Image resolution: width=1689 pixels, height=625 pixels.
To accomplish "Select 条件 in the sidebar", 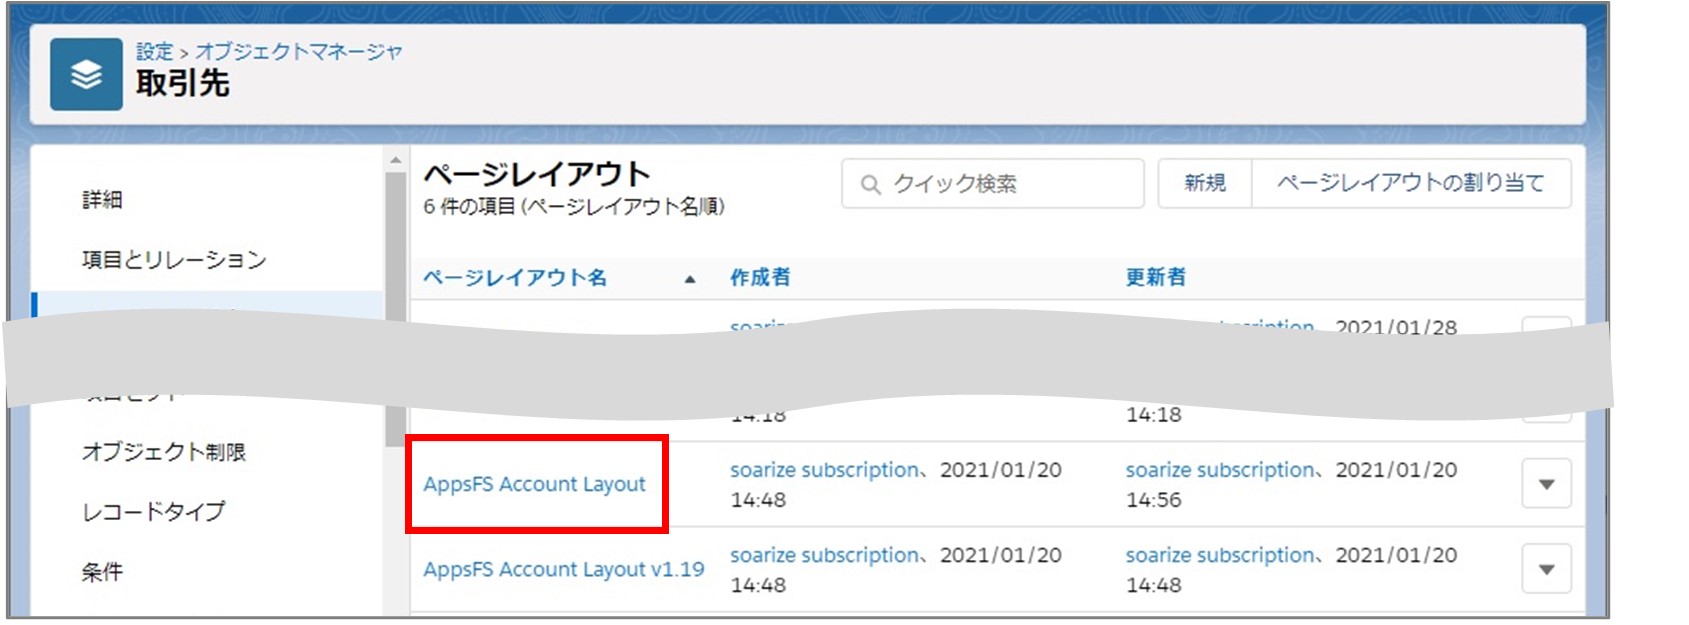I will tap(102, 572).
